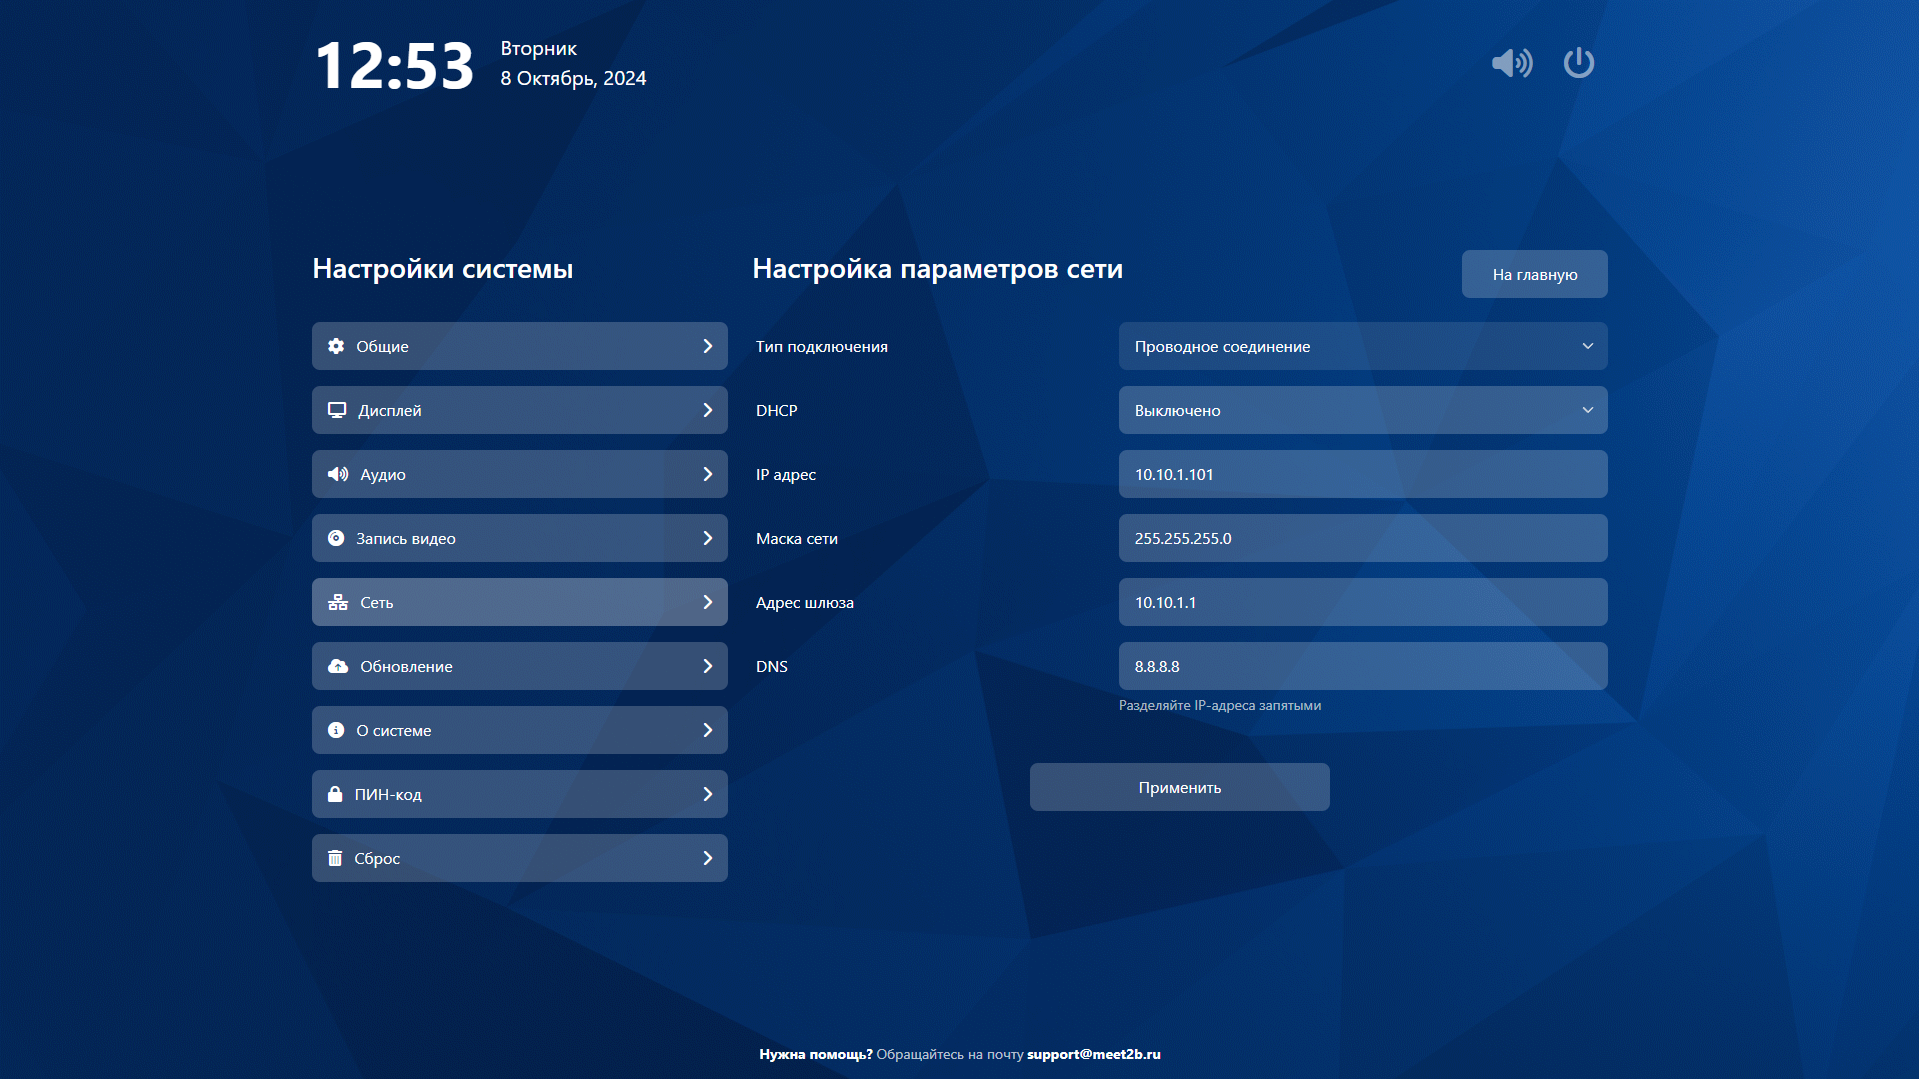Viewport: 1919px width, 1079px height.
Task: Click the record disc icon beside Запись видео
Action: (x=336, y=538)
